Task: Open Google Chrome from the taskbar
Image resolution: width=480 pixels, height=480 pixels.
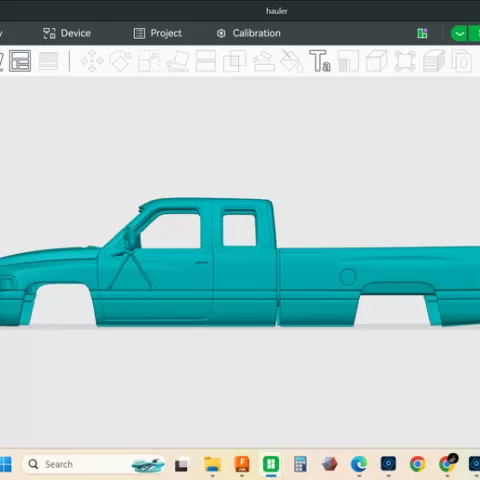Action: point(417,464)
